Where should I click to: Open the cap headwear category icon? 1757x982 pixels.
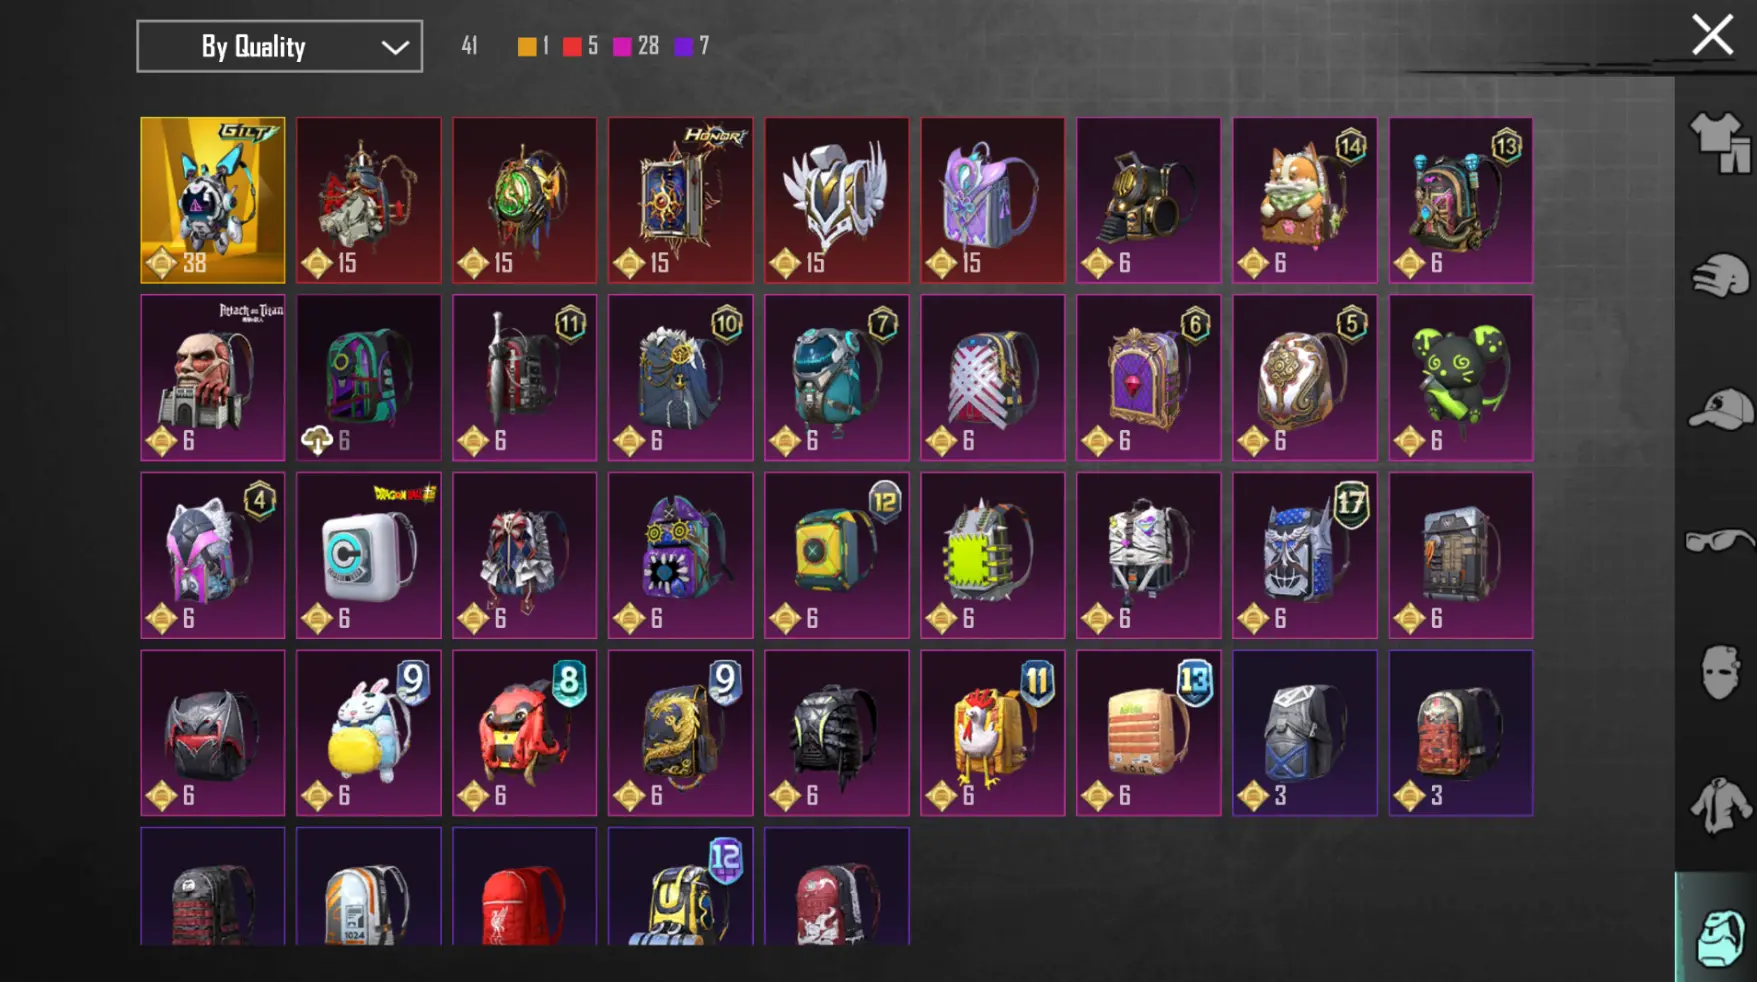tap(1719, 409)
